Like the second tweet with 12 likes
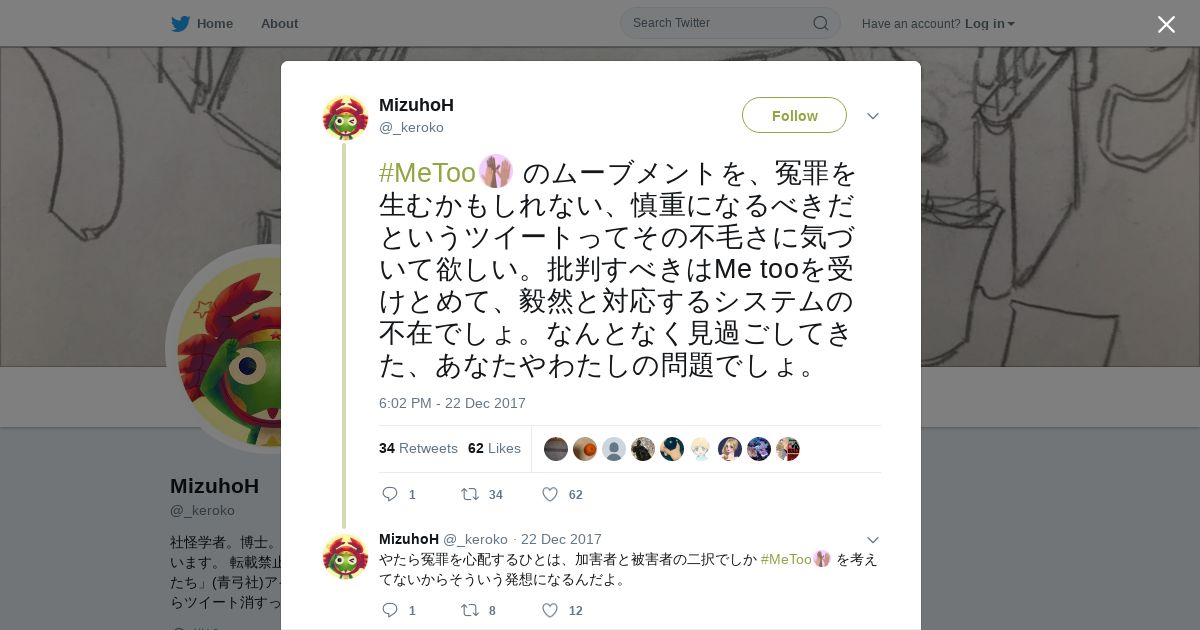 click(549, 610)
